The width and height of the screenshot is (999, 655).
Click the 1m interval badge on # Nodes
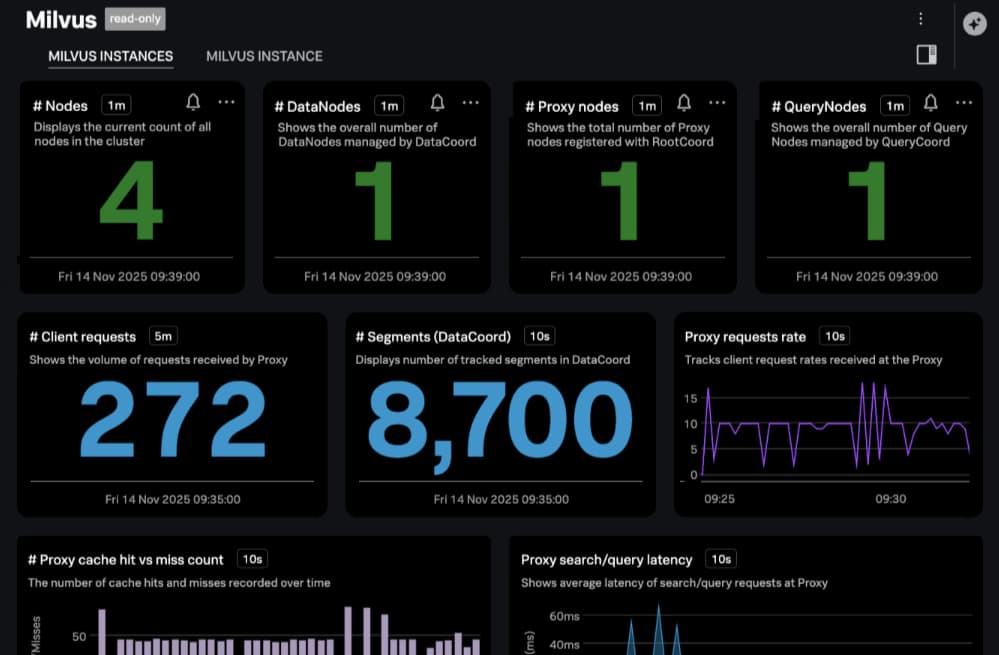(117, 105)
